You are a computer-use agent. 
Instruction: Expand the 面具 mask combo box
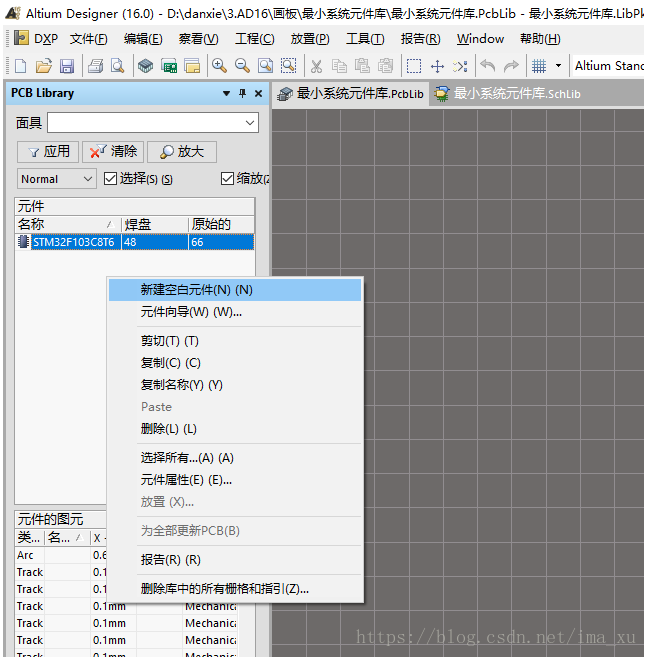(250, 123)
